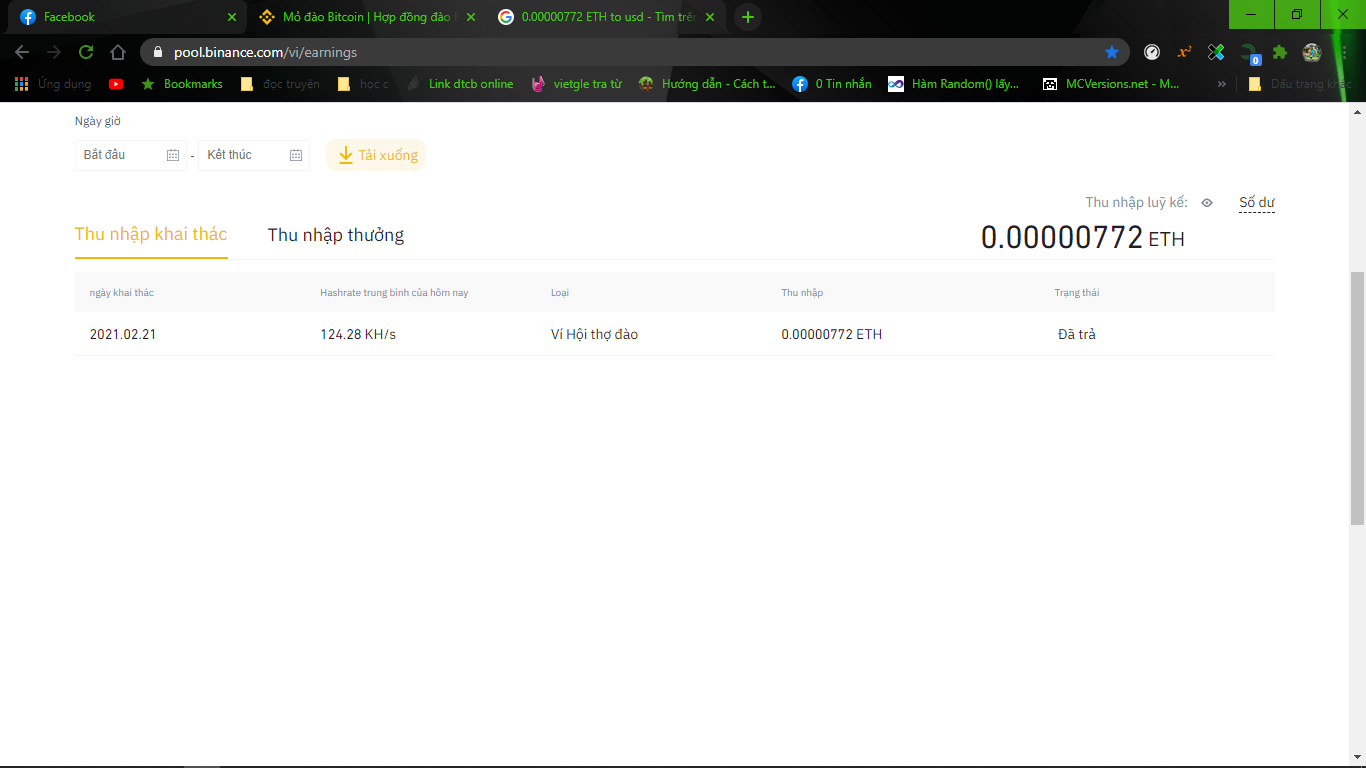Open the x² math extension

coord(1184,52)
